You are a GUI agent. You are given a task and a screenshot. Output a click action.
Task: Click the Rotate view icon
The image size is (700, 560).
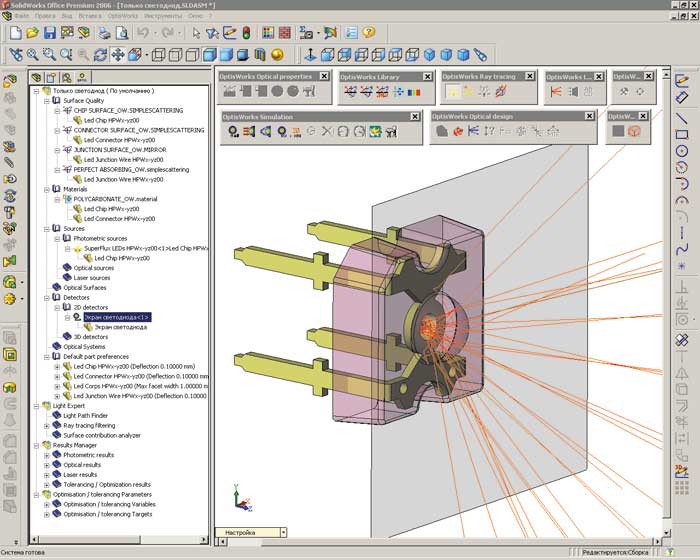point(100,54)
